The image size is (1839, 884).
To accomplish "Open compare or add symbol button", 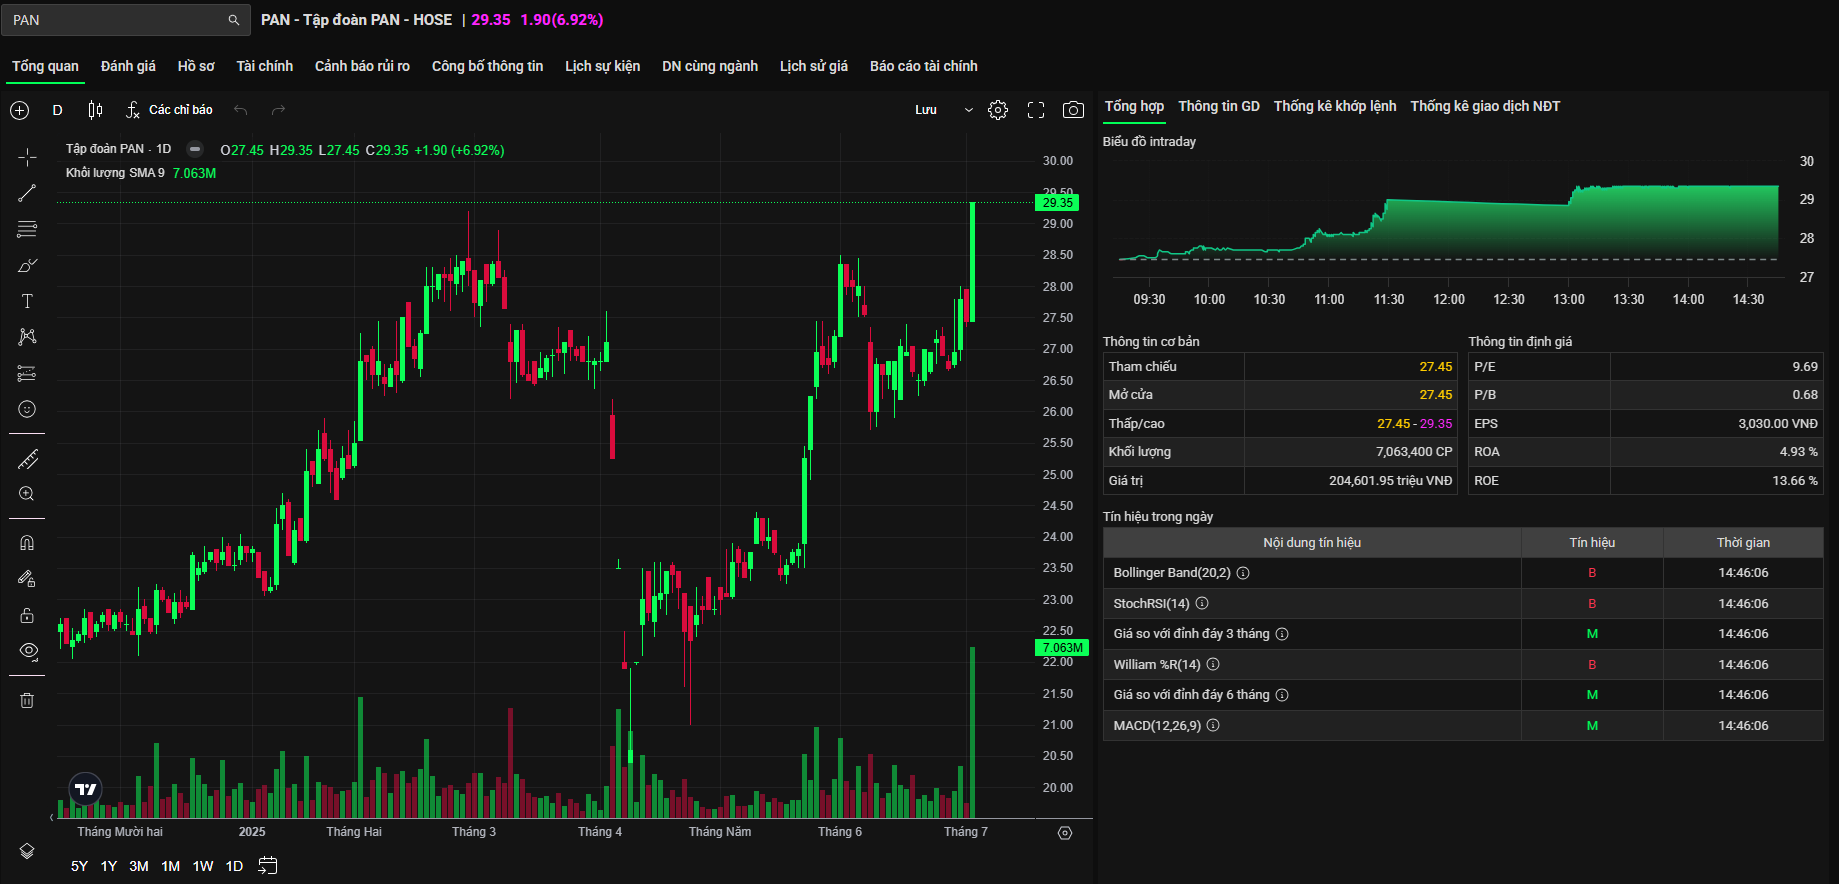I will (20, 110).
